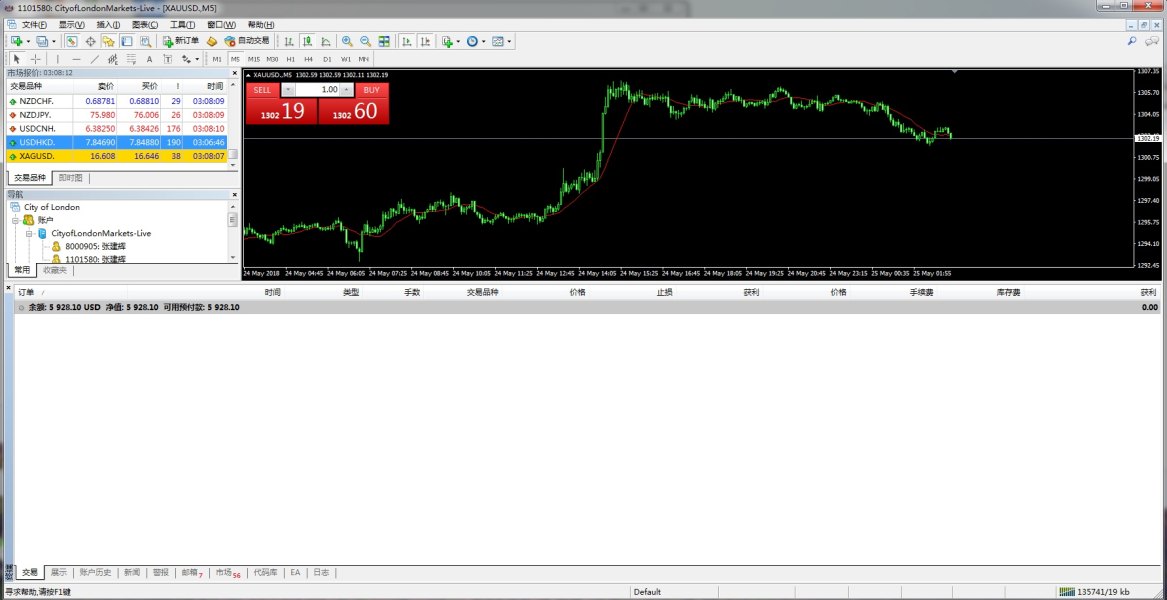Toggle the AutoTrading (自动交易) button
The width and height of the screenshot is (1167, 600).
tap(247, 41)
